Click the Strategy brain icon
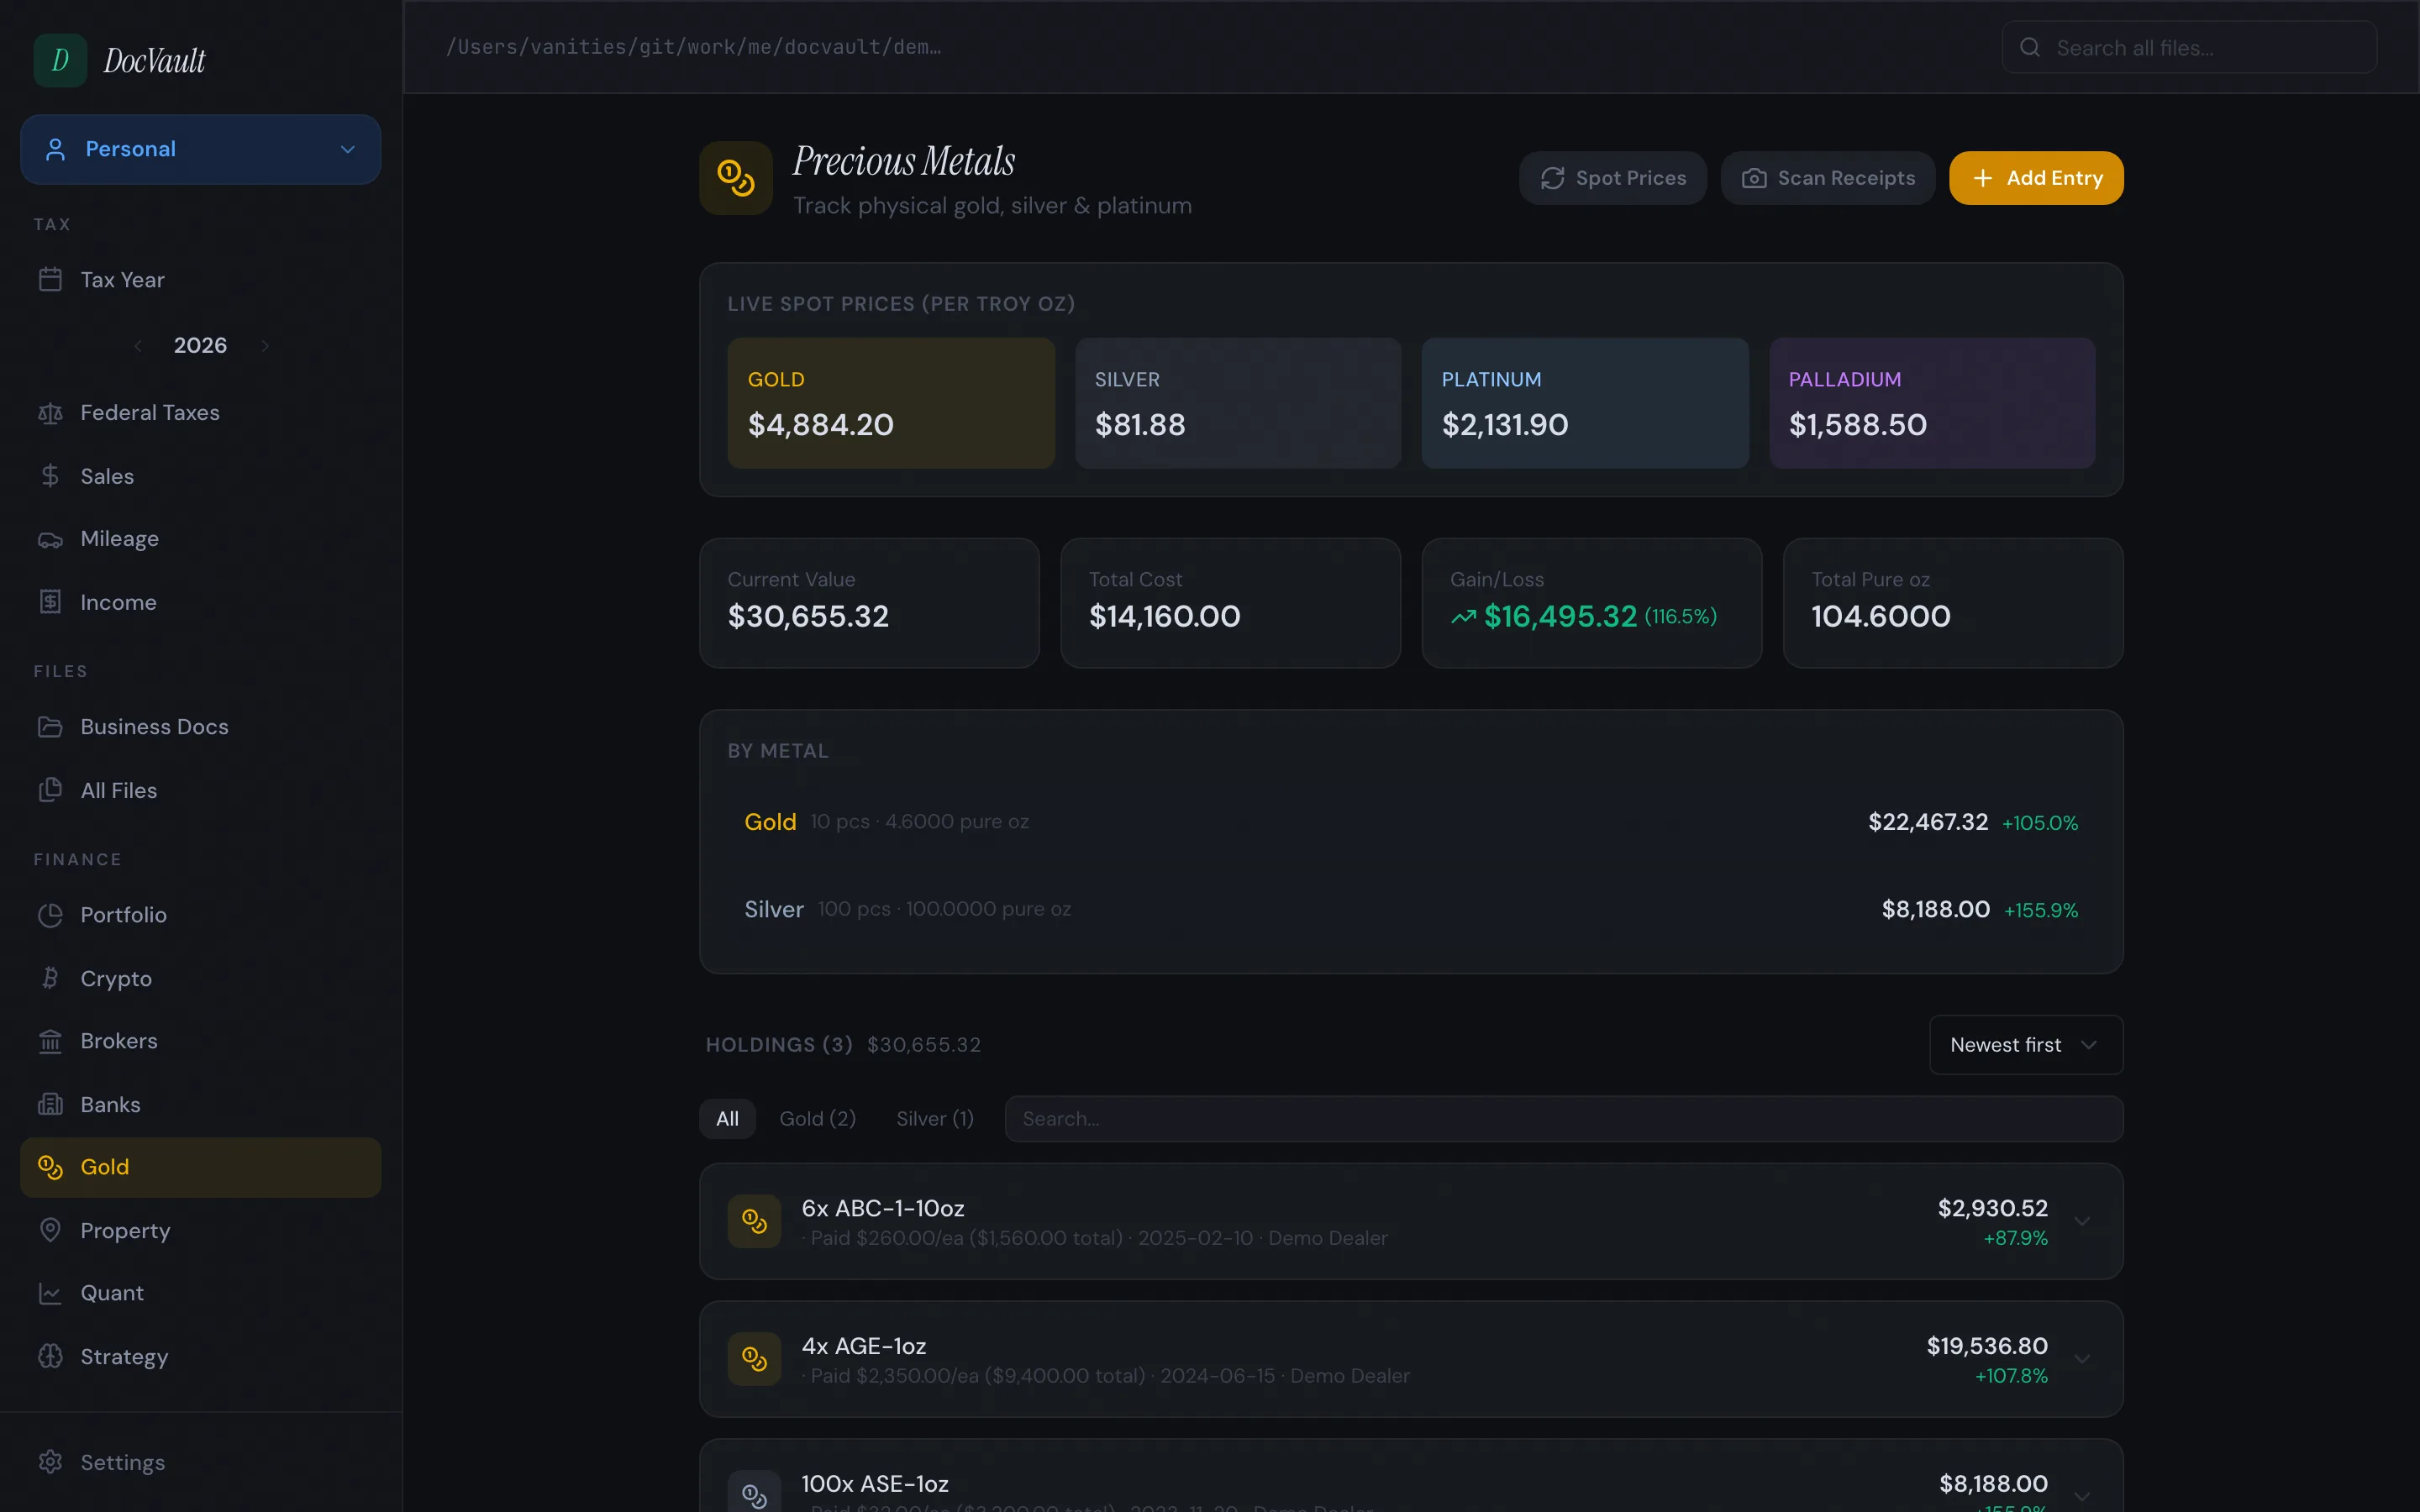This screenshot has width=2420, height=1512. point(50,1356)
